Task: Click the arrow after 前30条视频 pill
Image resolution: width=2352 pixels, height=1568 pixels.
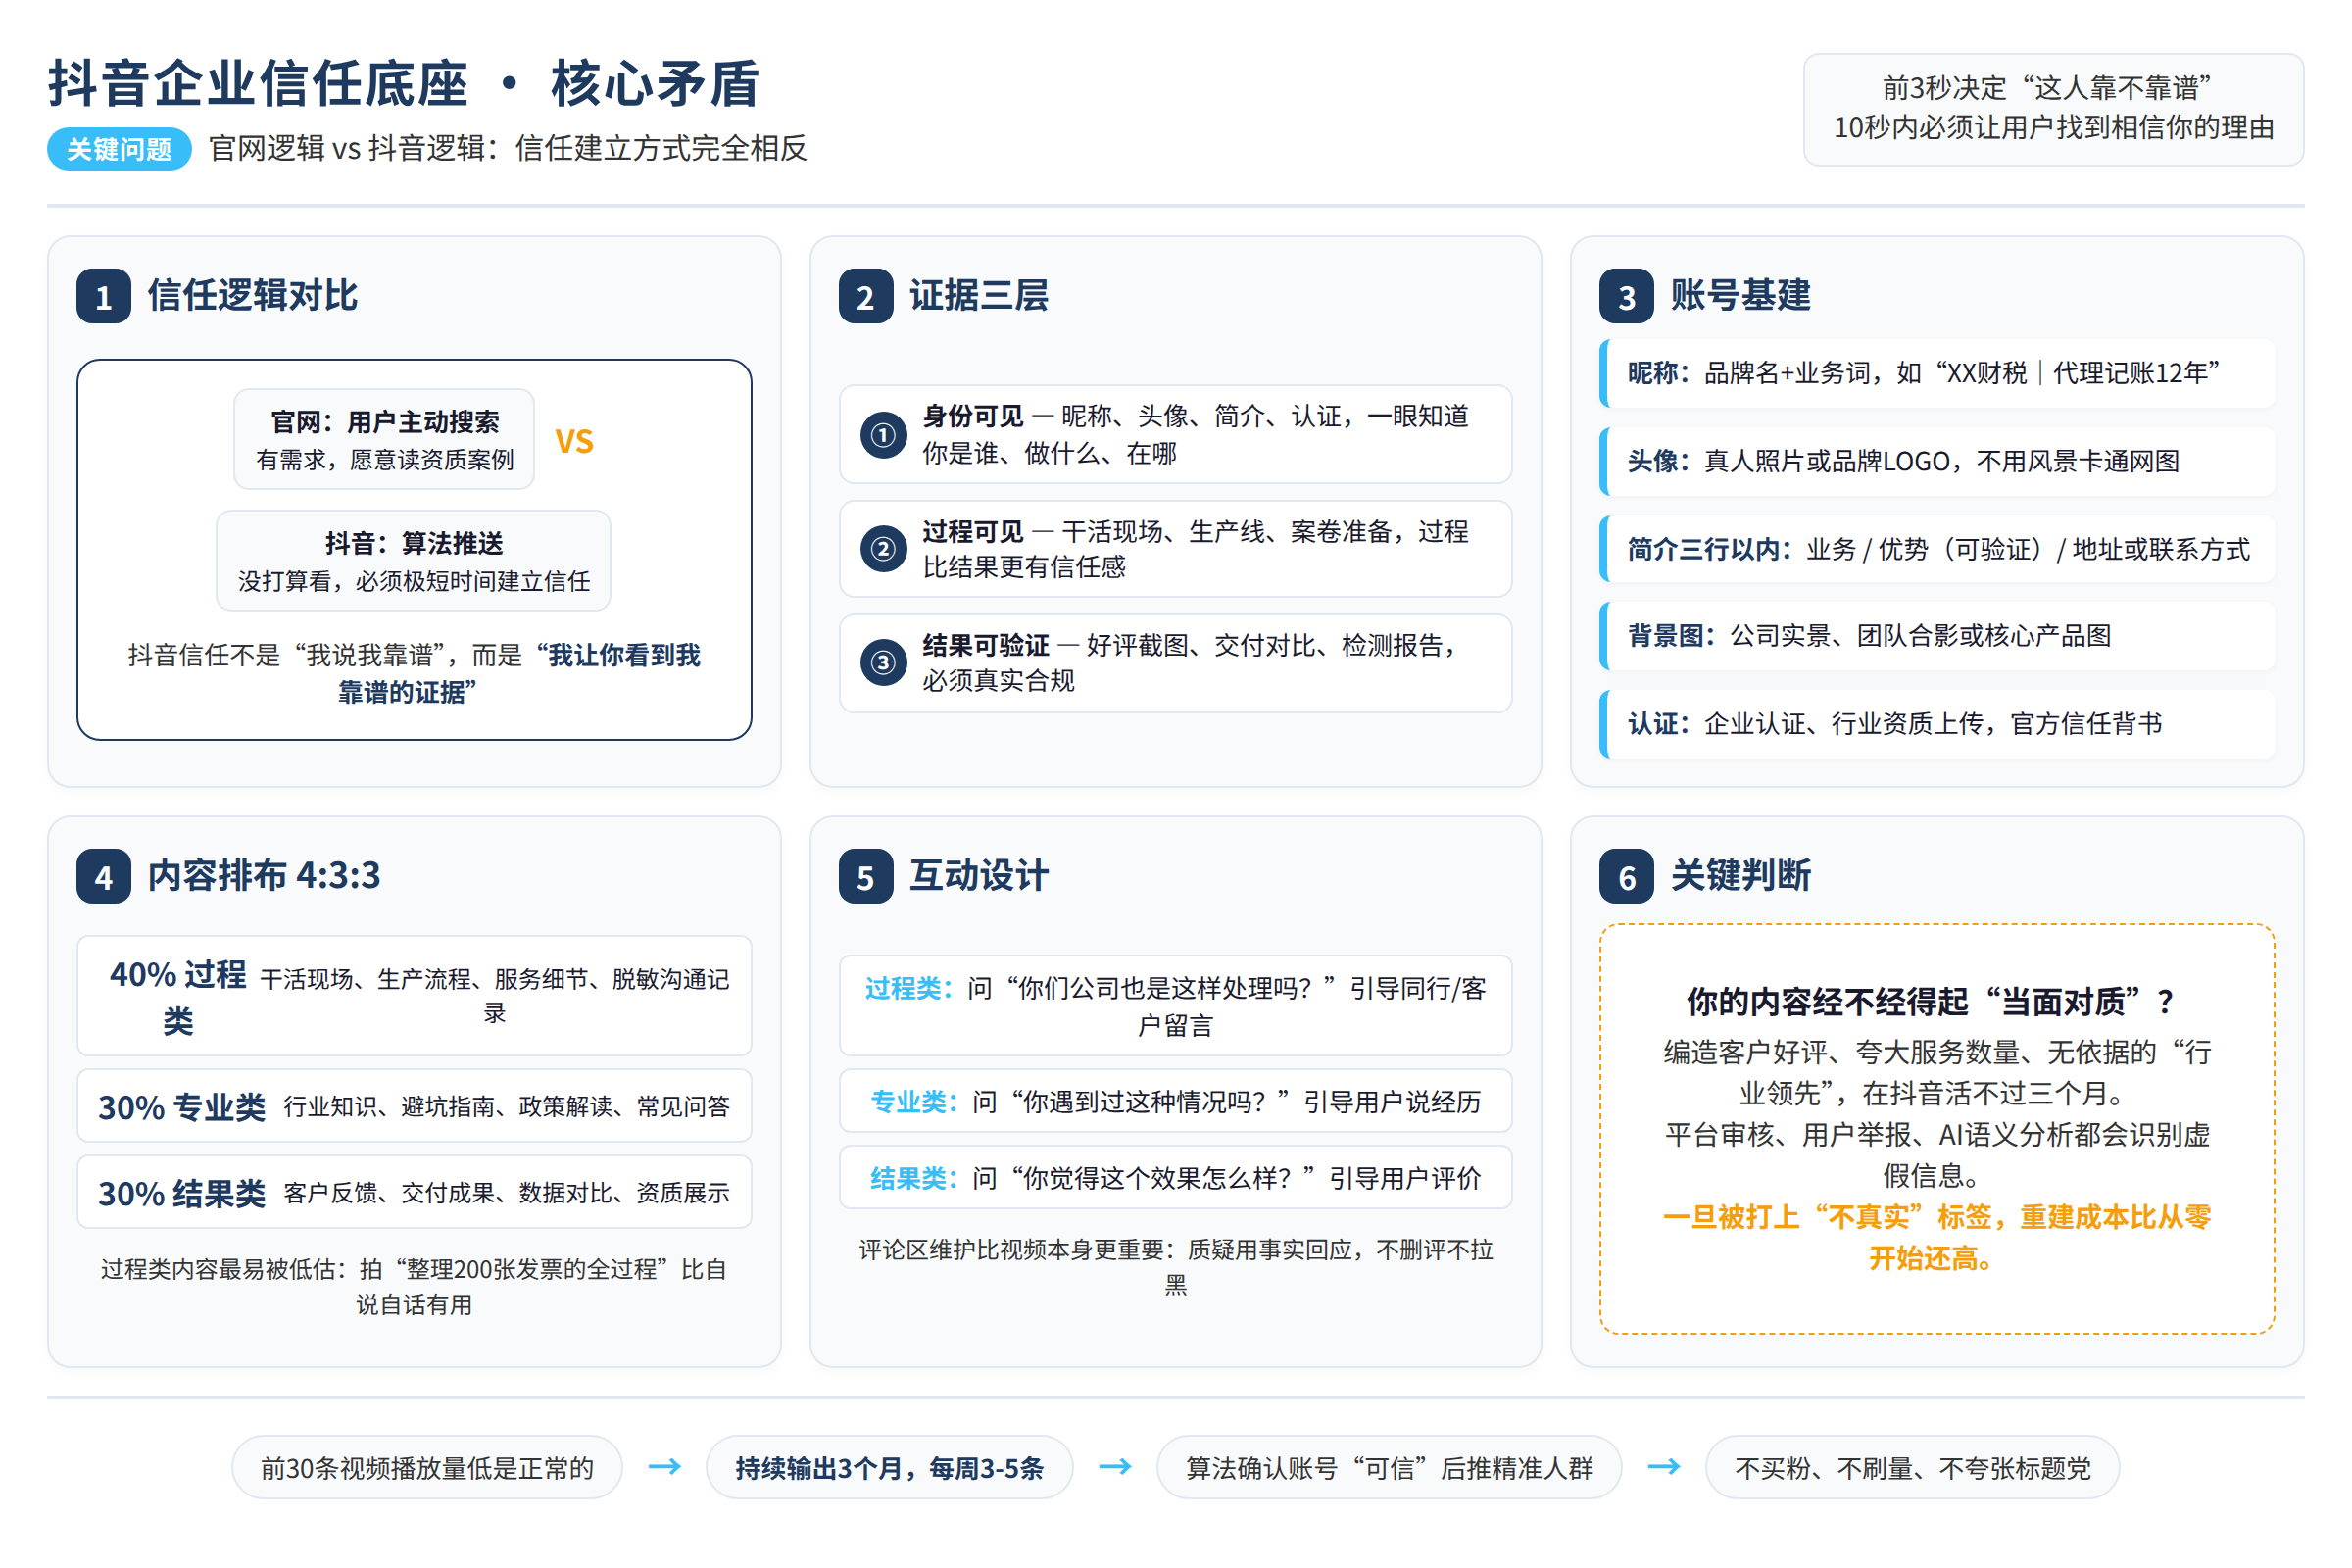Action: coord(664,1467)
